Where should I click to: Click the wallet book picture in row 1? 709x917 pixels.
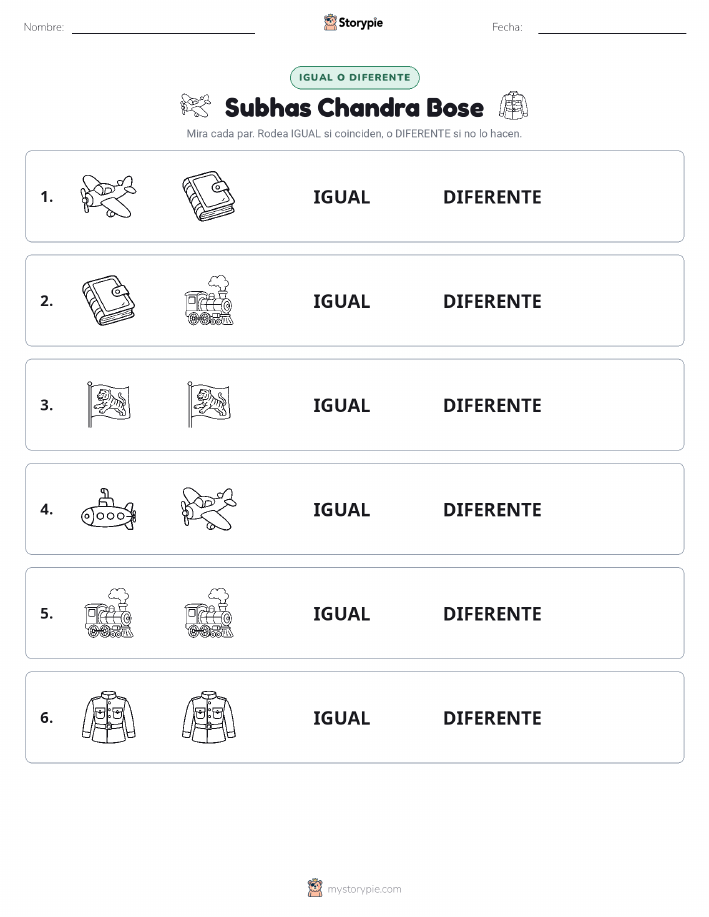coord(209,196)
